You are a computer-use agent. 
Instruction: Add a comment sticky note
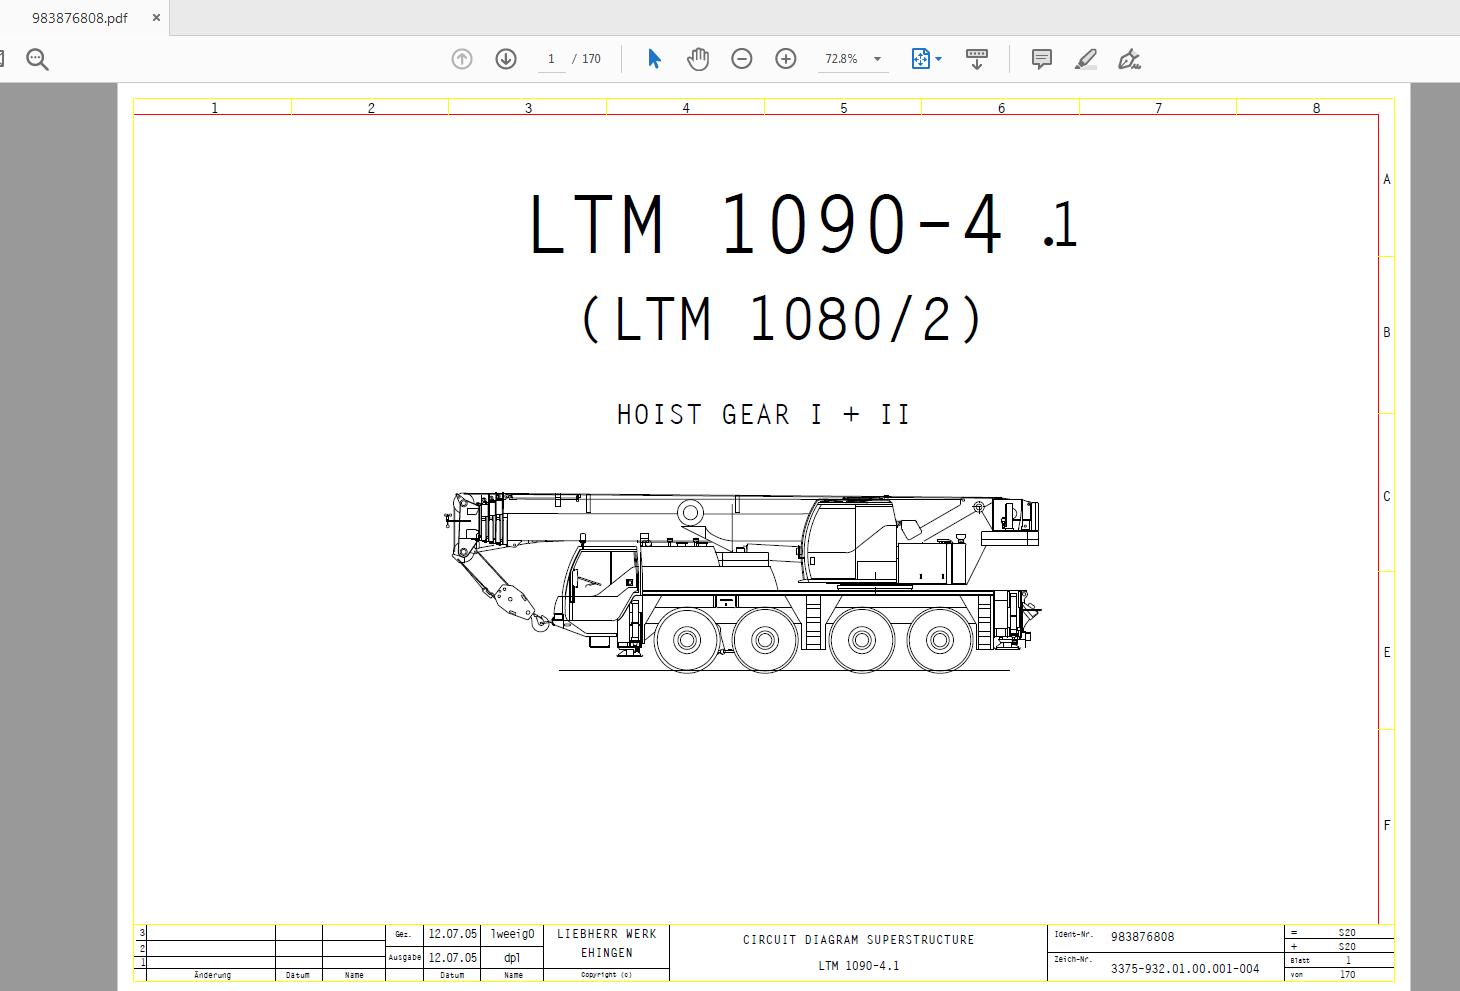[x=1042, y=59]
